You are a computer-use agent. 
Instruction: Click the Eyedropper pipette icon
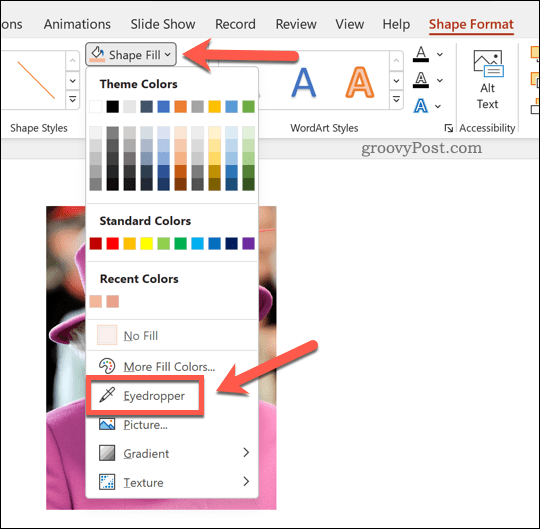[x=107, y=395]
